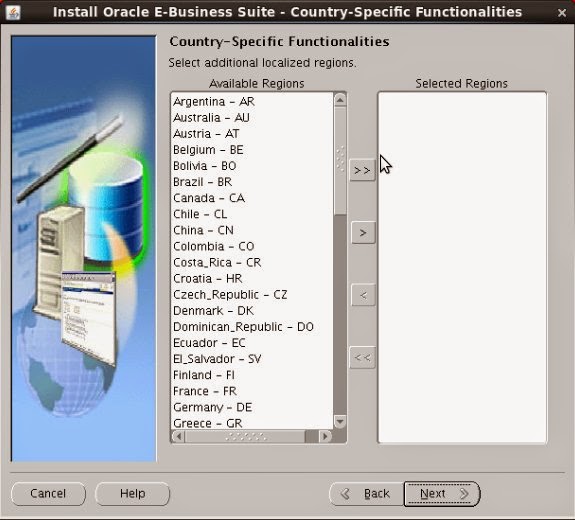Click the scroll down arrow of Available Regions
Viewport: 575px width, 520px height.
click(x=340, y=422)
